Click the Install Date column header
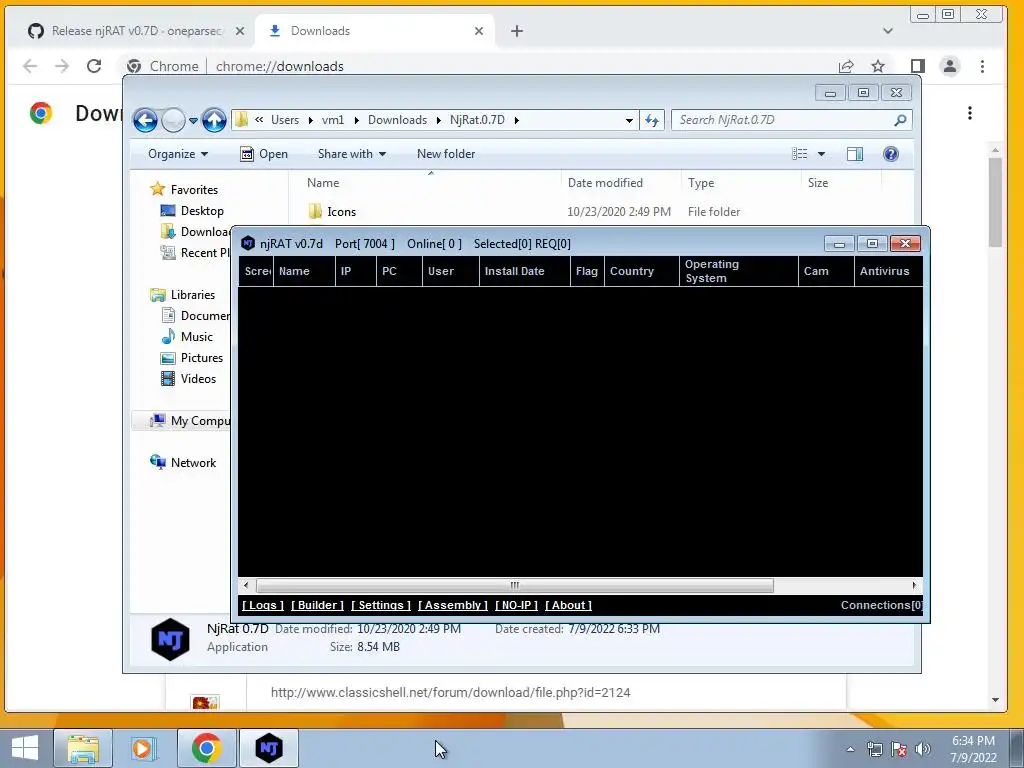The image size is (1024, 768). (x=524, y=271)
